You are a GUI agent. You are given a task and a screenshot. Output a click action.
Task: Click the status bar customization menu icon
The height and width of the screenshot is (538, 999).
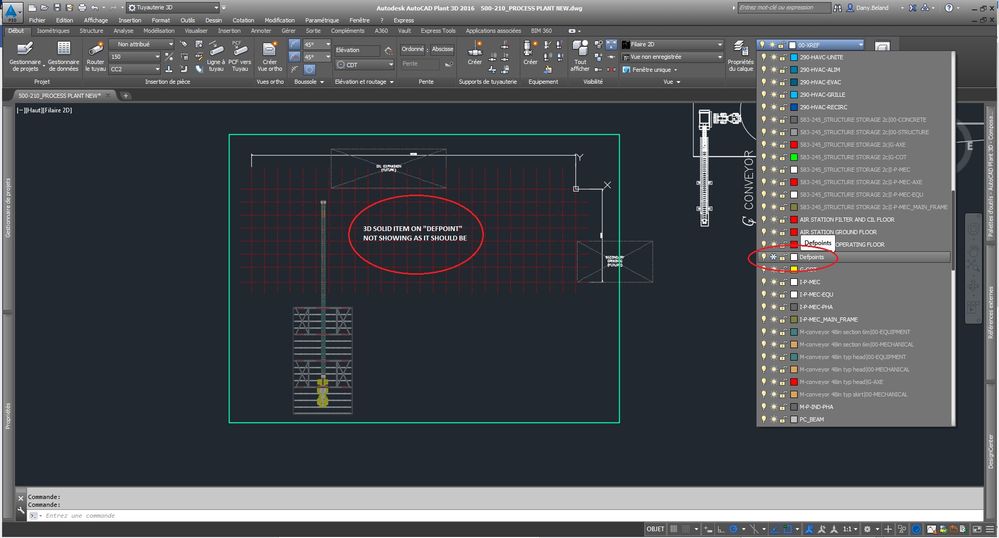click(x=990, y=529)
